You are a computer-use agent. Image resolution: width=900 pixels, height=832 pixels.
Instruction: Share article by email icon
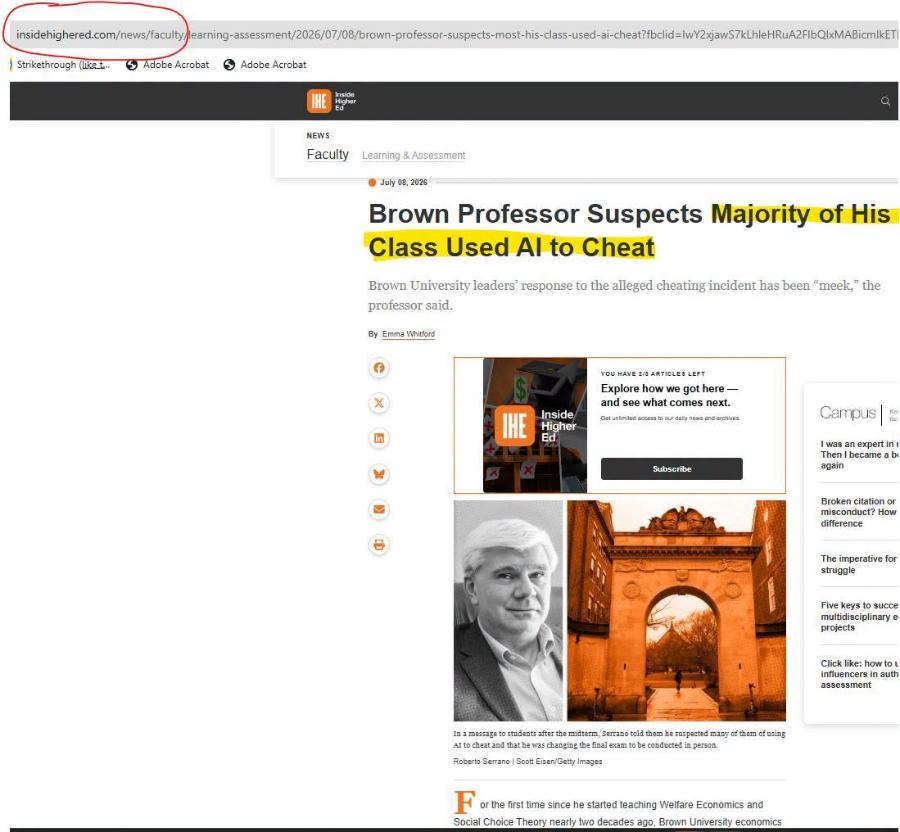379,510
